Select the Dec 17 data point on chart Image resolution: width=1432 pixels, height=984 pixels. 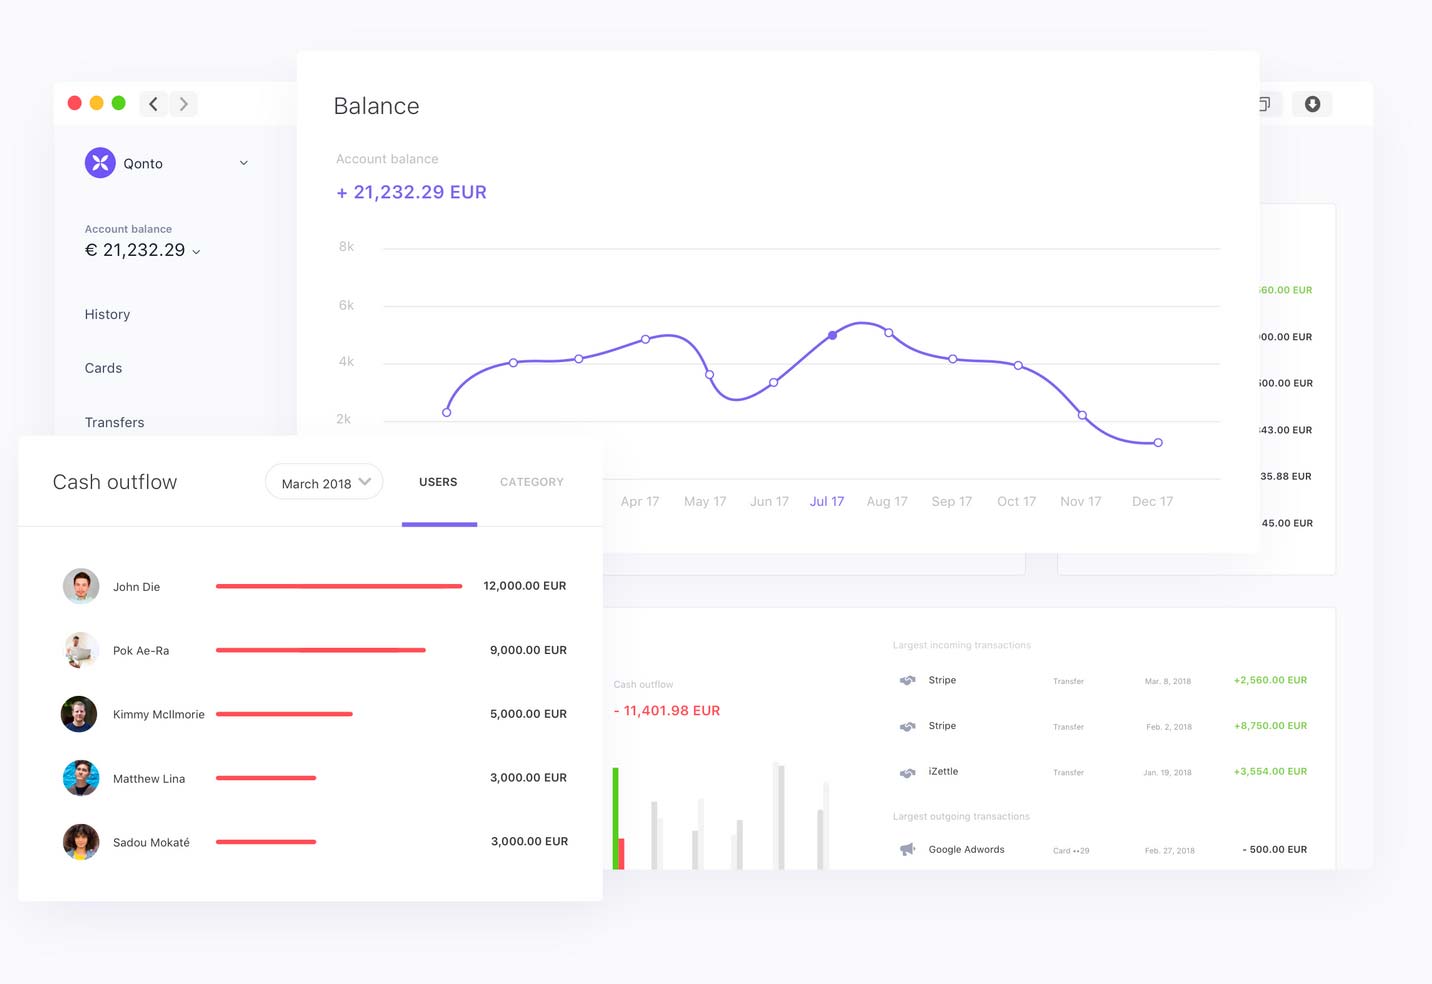[1158, 442]
